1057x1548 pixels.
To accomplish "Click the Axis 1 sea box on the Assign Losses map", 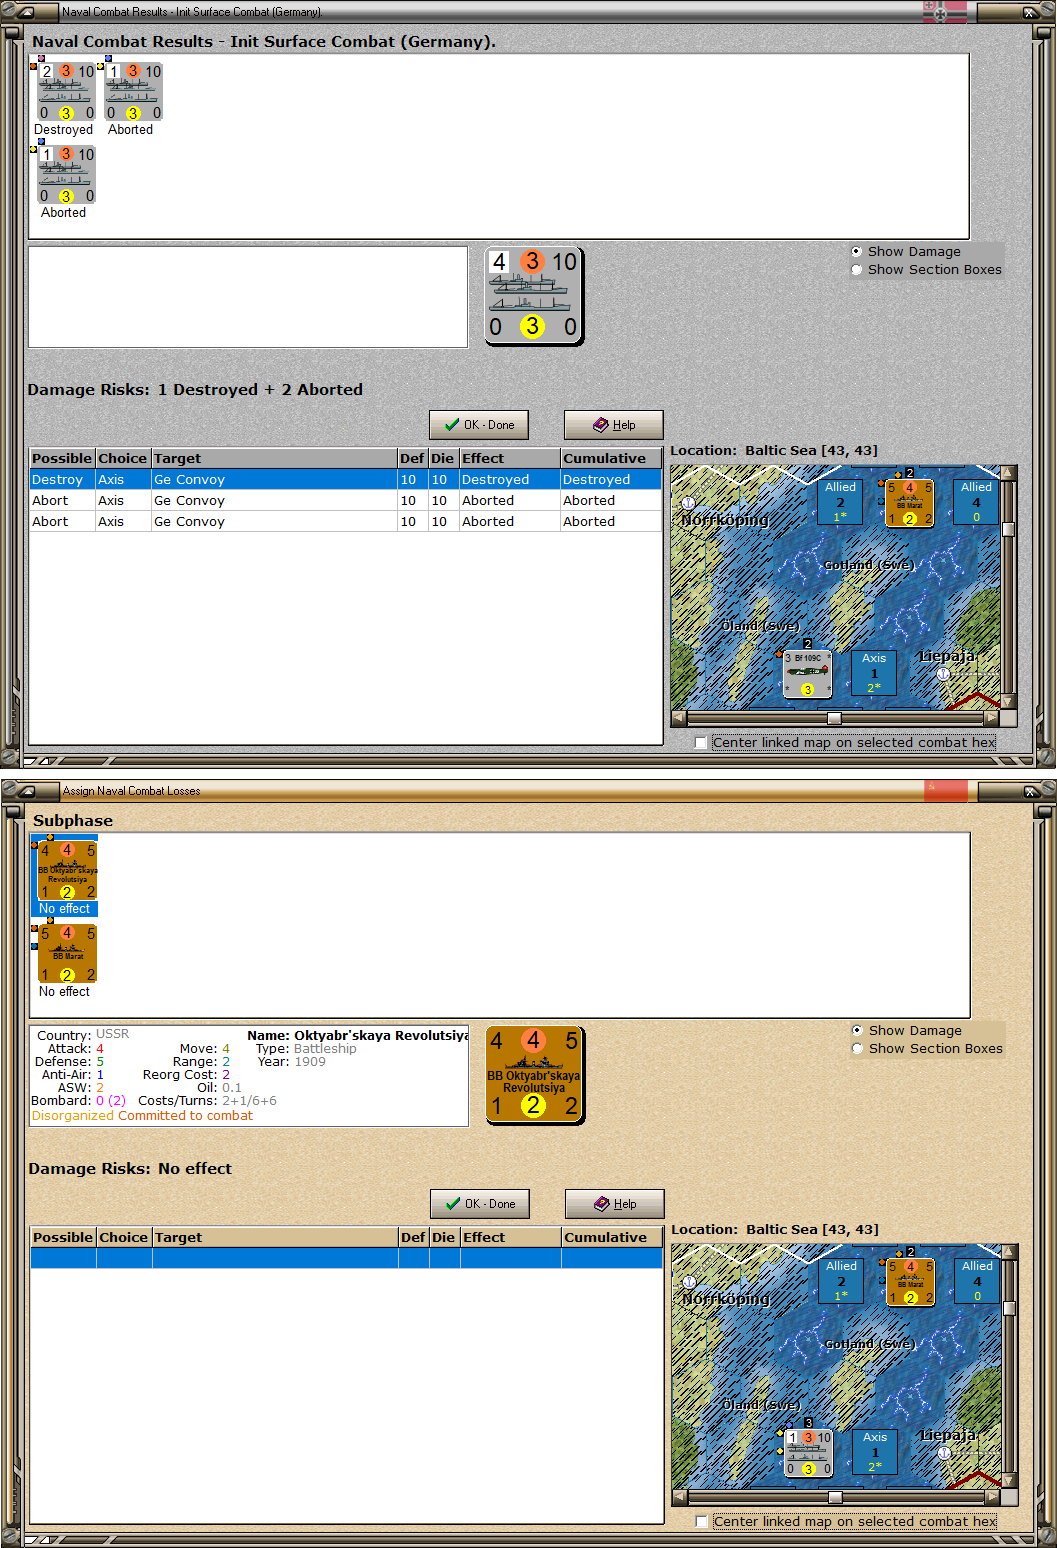I will pyautogui.click(x=875, y=1452).
